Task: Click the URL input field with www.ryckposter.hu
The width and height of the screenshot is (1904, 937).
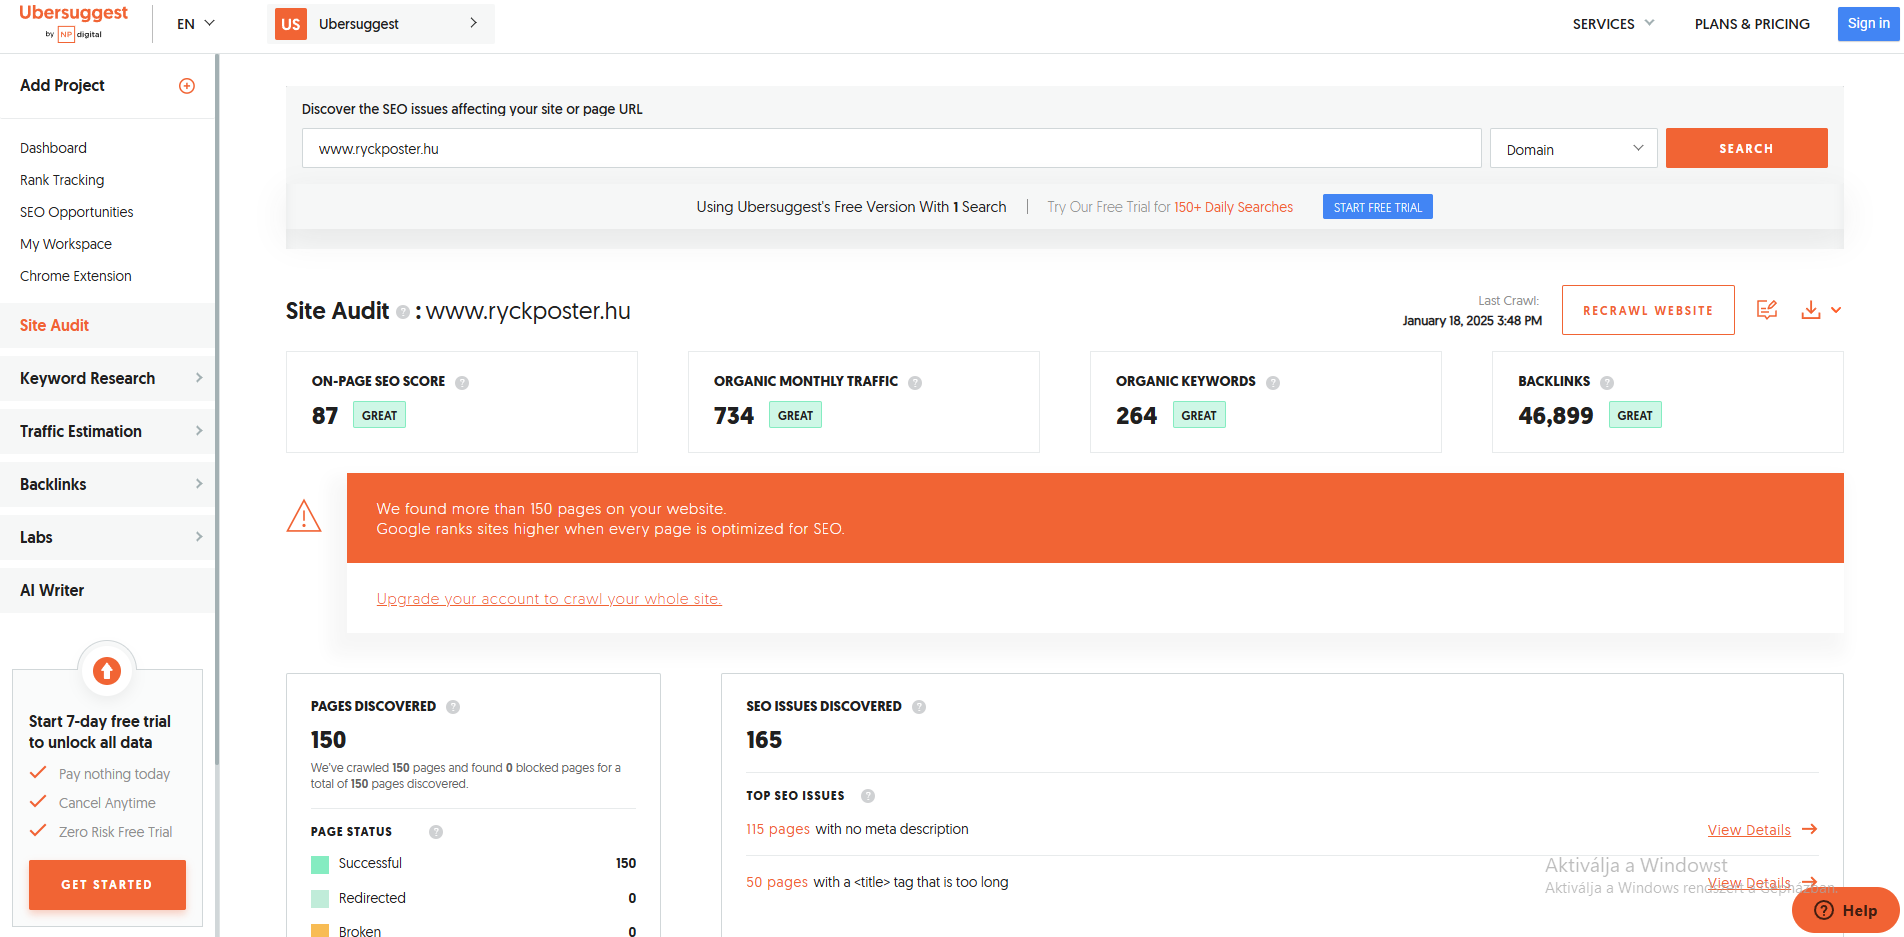Action: point(892,148)
